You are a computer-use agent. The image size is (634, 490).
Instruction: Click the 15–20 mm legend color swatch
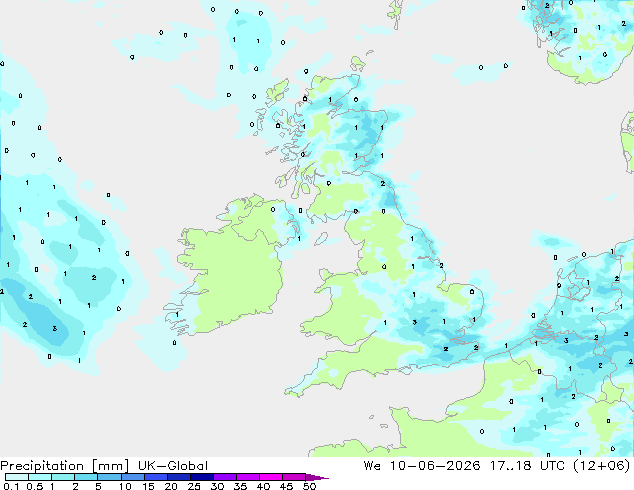(x=155, y=477)
